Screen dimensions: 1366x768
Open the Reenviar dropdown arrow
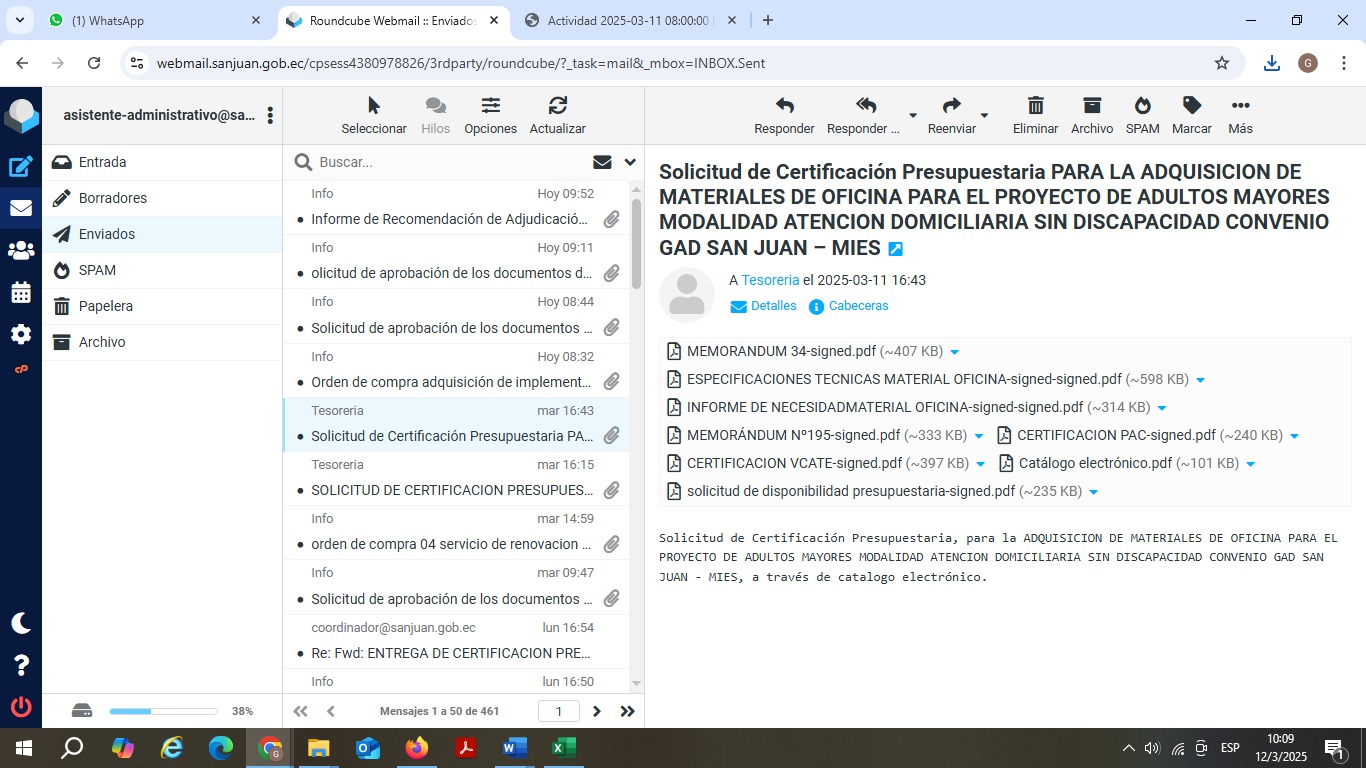coord(984,115)
